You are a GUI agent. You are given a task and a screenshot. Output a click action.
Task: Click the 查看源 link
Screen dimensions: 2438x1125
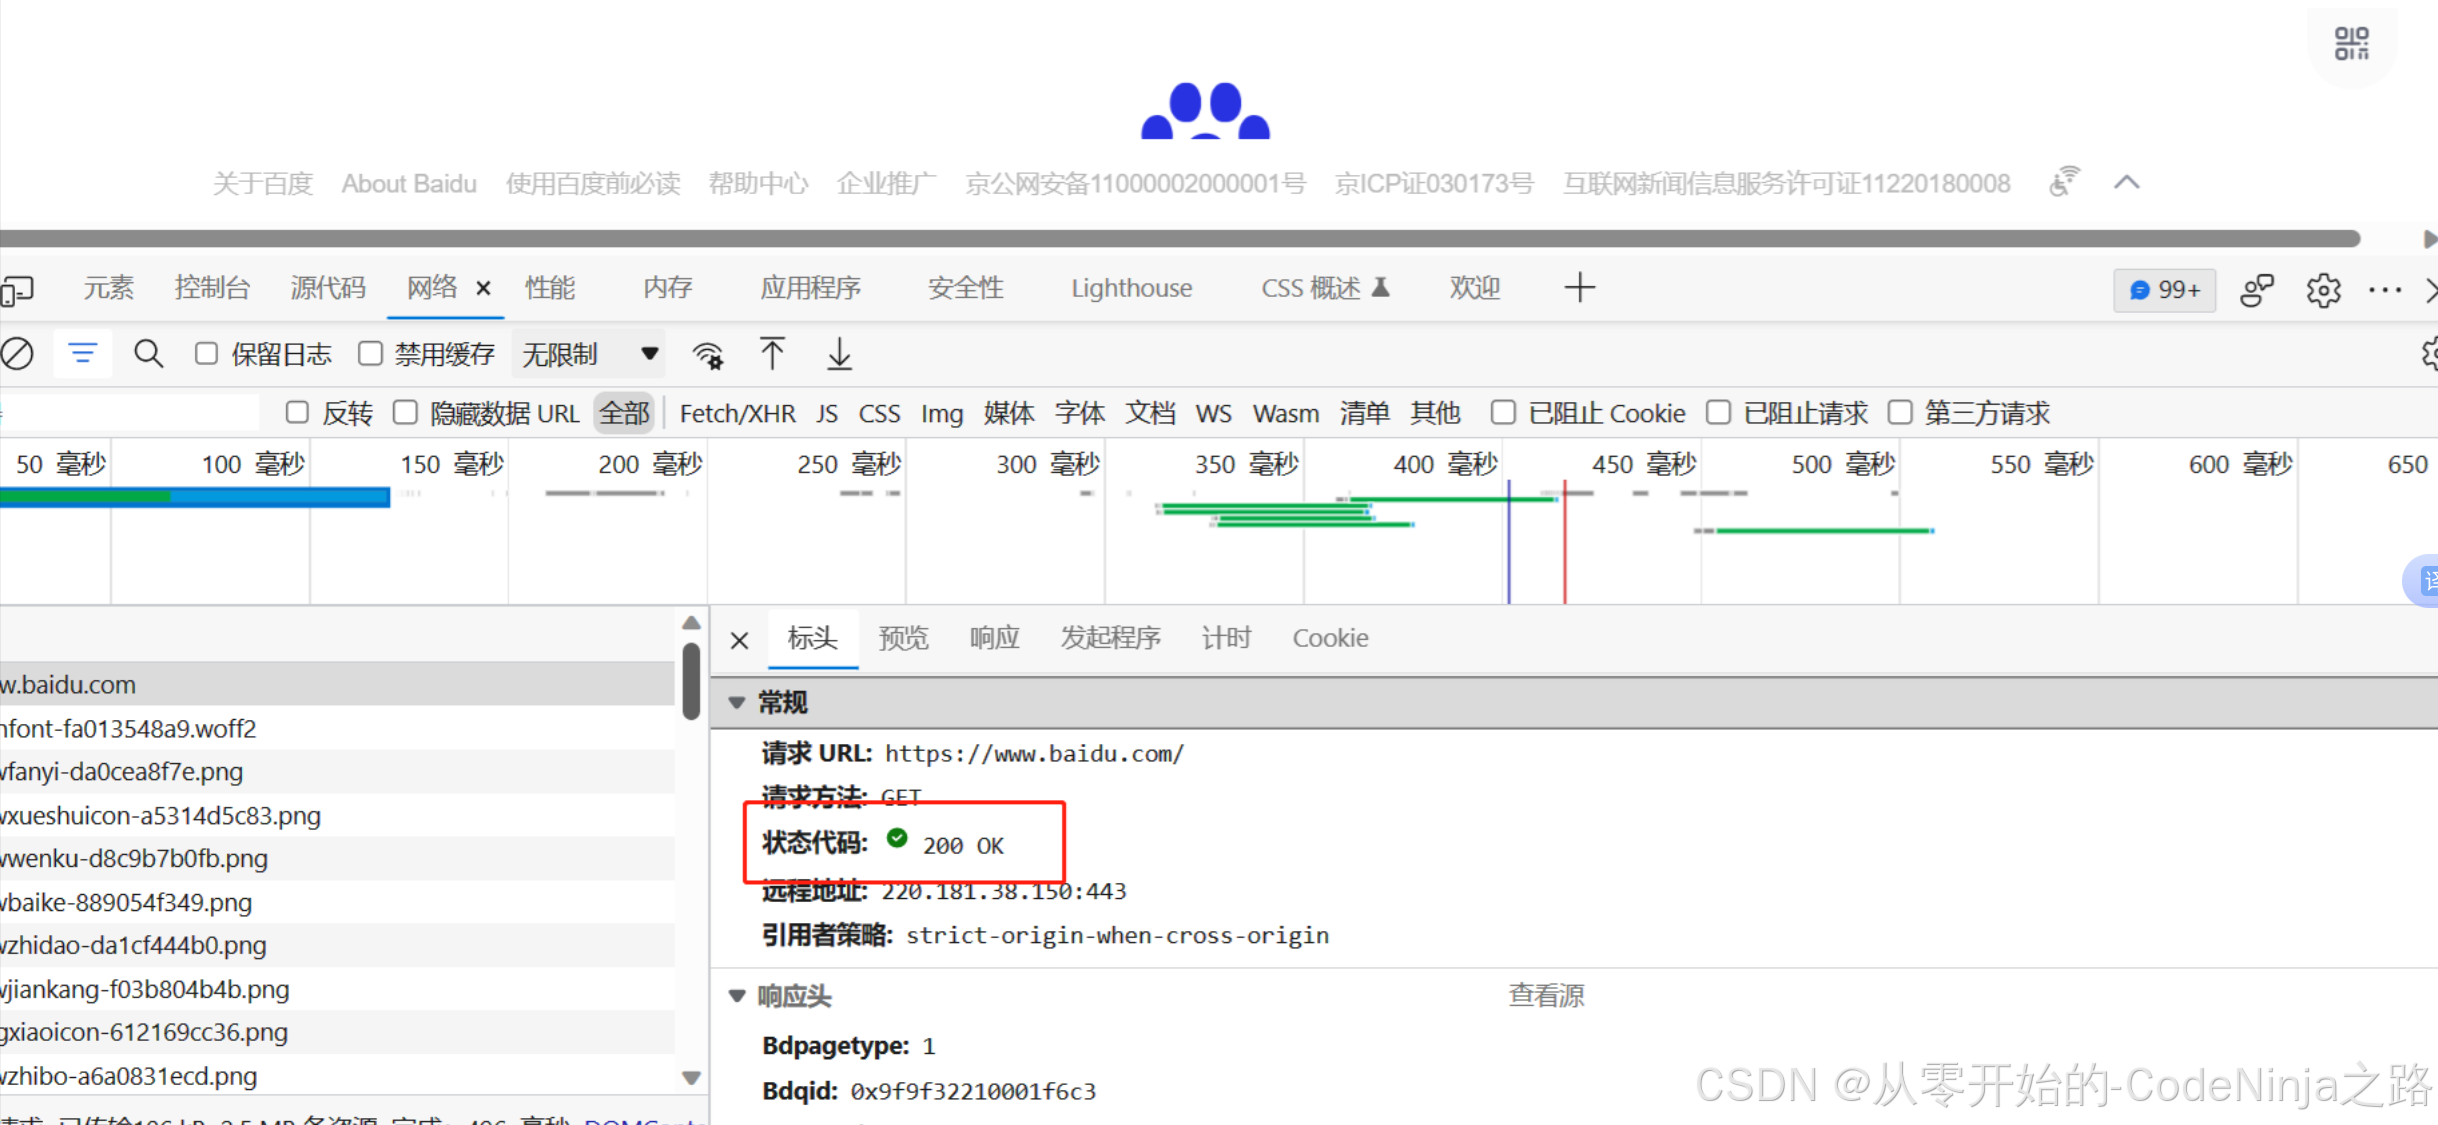(1545, 995)
